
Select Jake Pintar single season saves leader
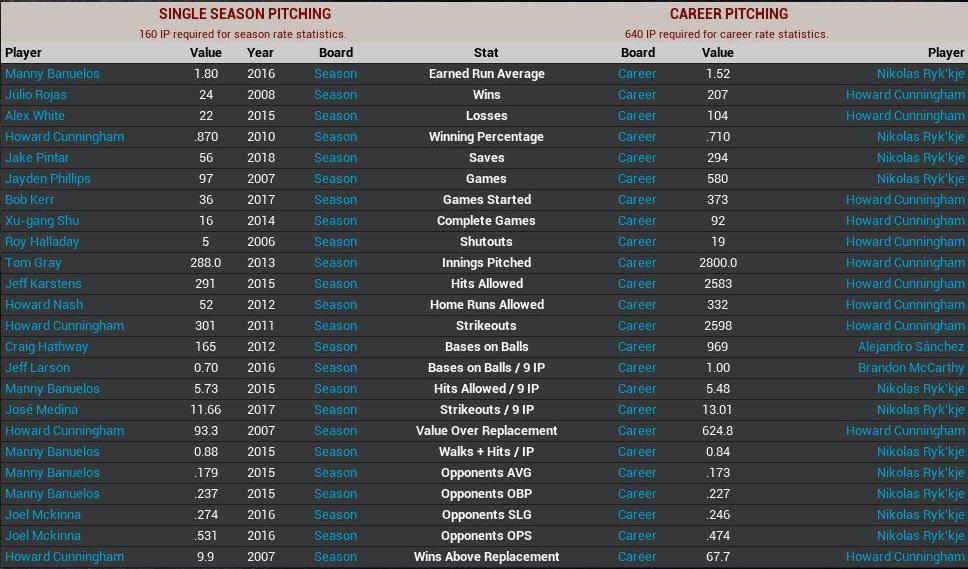tap(37, 158)
